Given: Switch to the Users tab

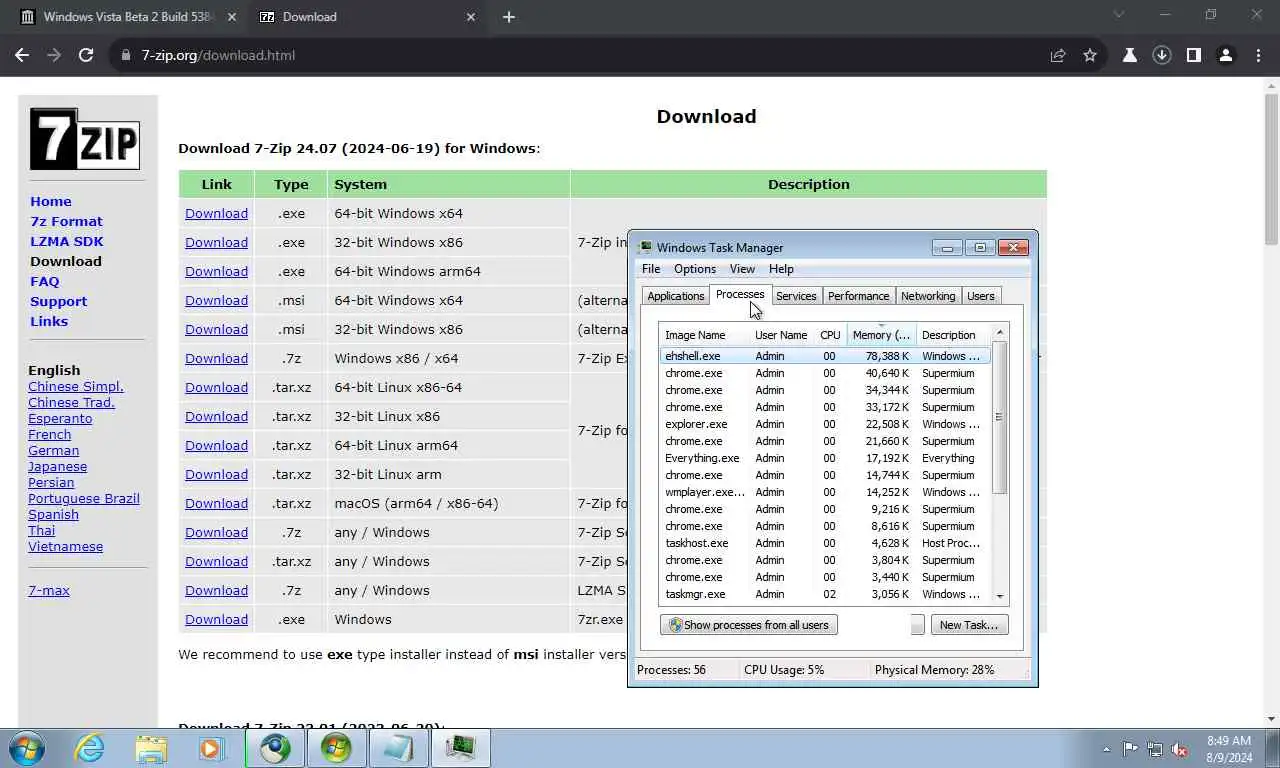Looking at the screenshot, I should [981, 296].
